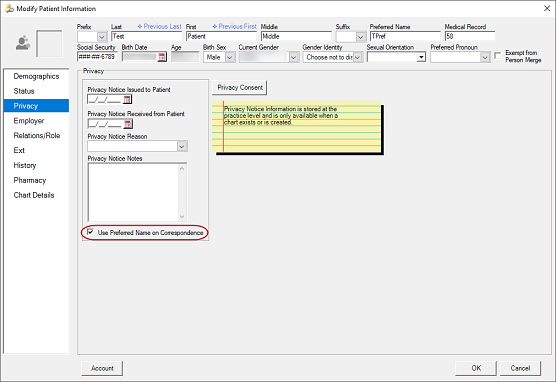Open the Gender Identity dropdown
Image resolution: width=556 pixels, height=382 pixels.
click(357, 57)
